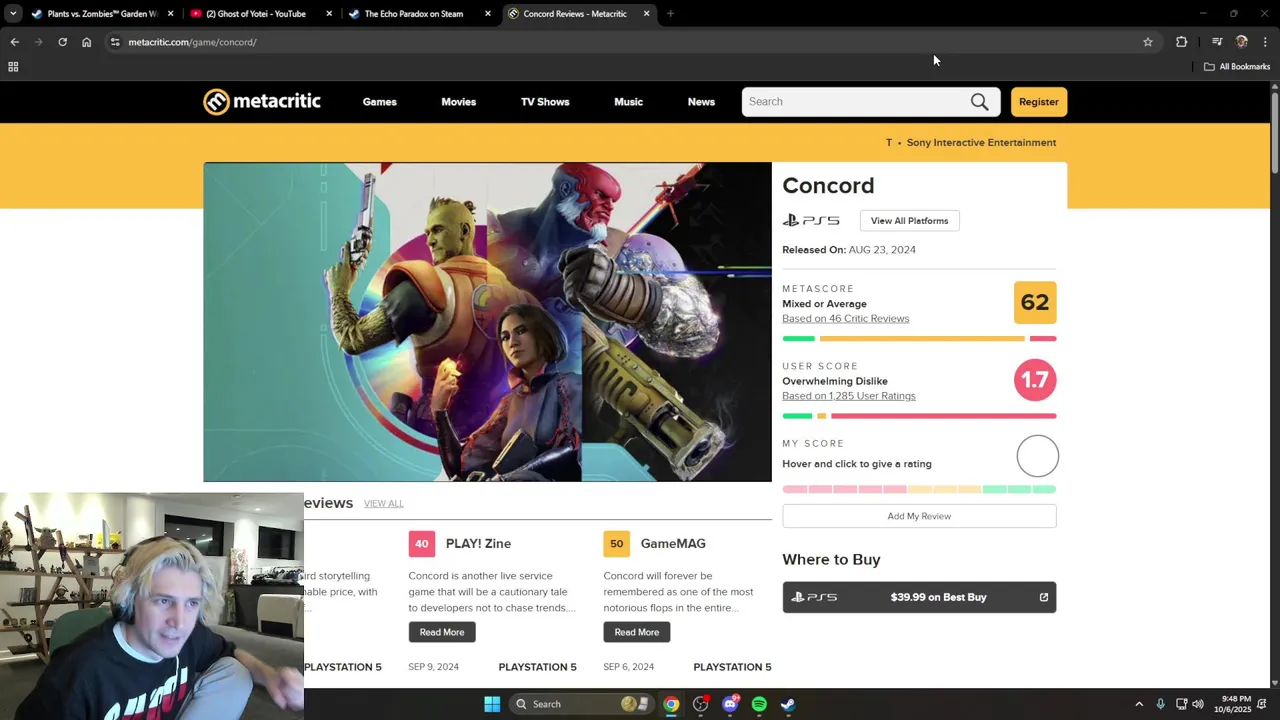Click the $39.99 on Best Buy offer
The width and height of the screenshot is (1280, 720).
919,597
